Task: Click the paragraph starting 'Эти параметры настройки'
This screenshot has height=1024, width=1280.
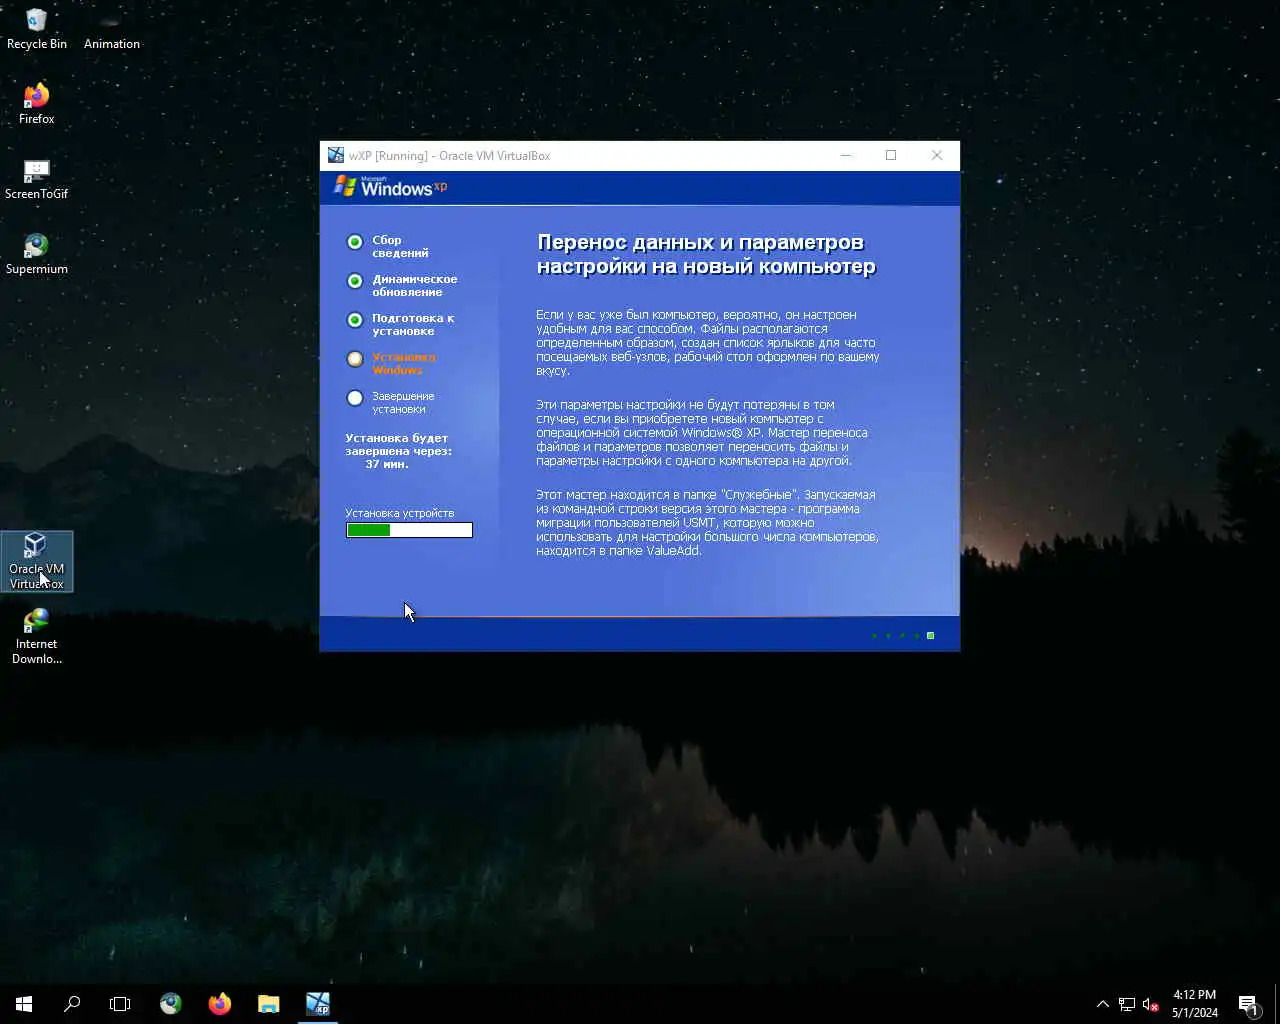Action: coord(702,432)
